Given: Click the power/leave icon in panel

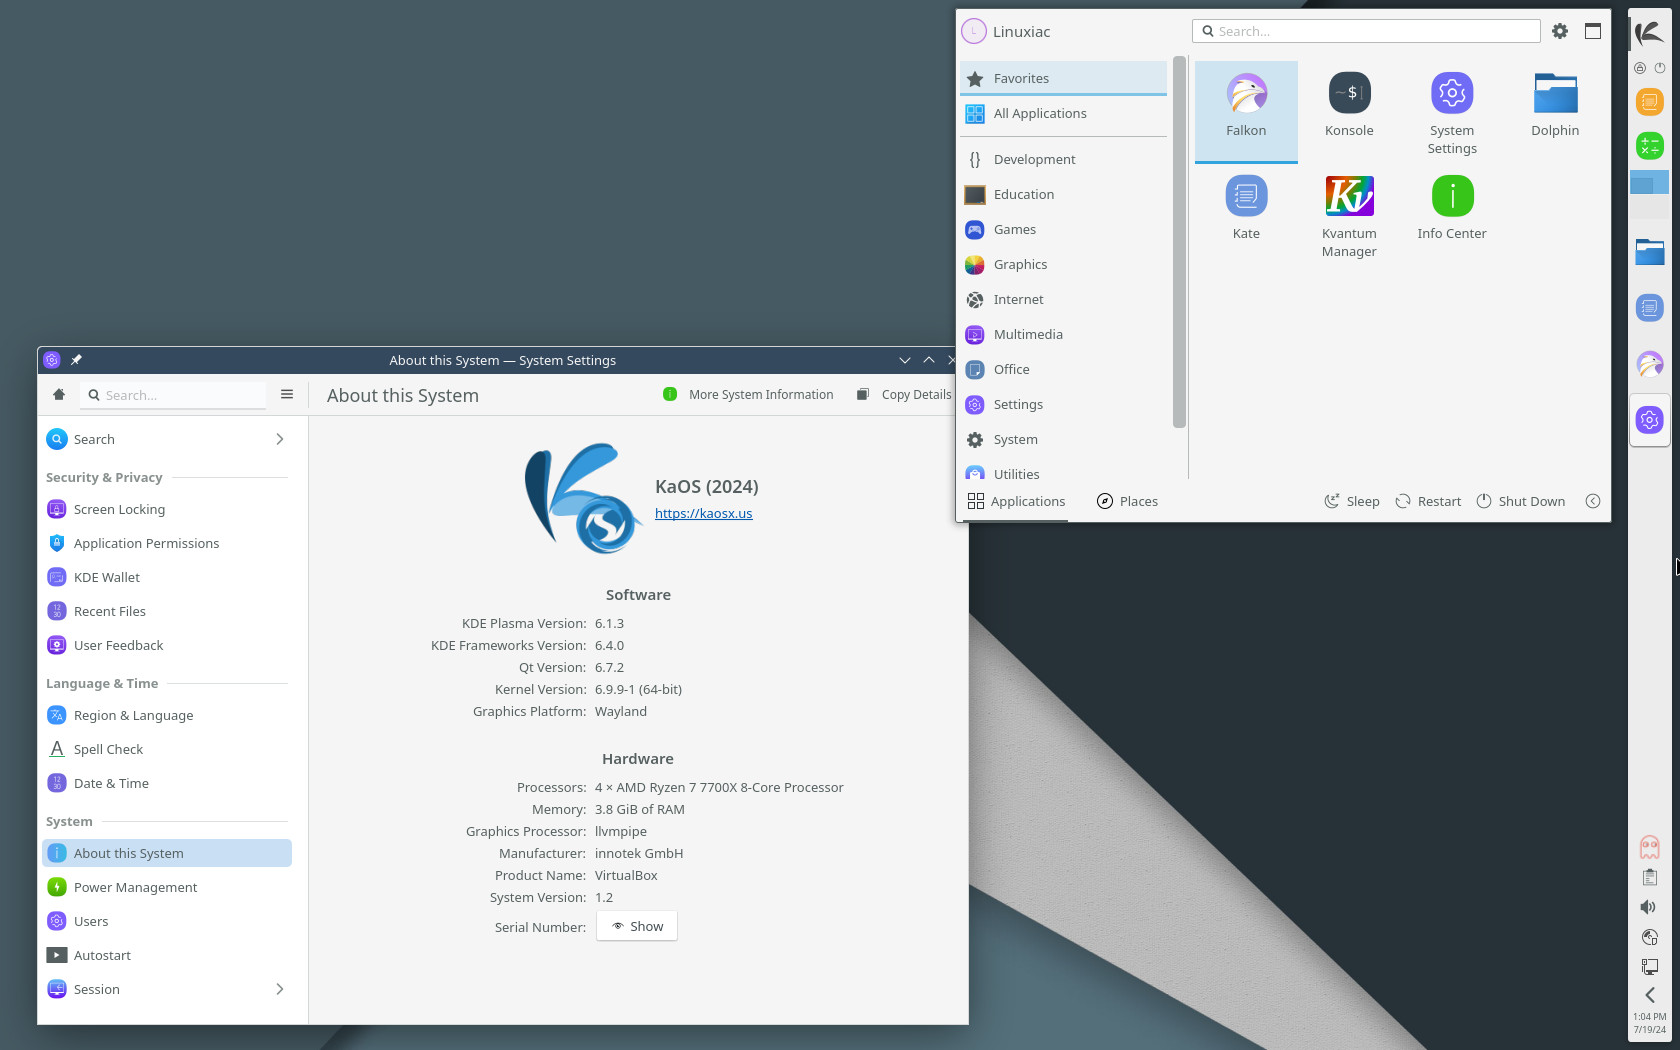Looking at the screenshot, I should pos(1660,68).
